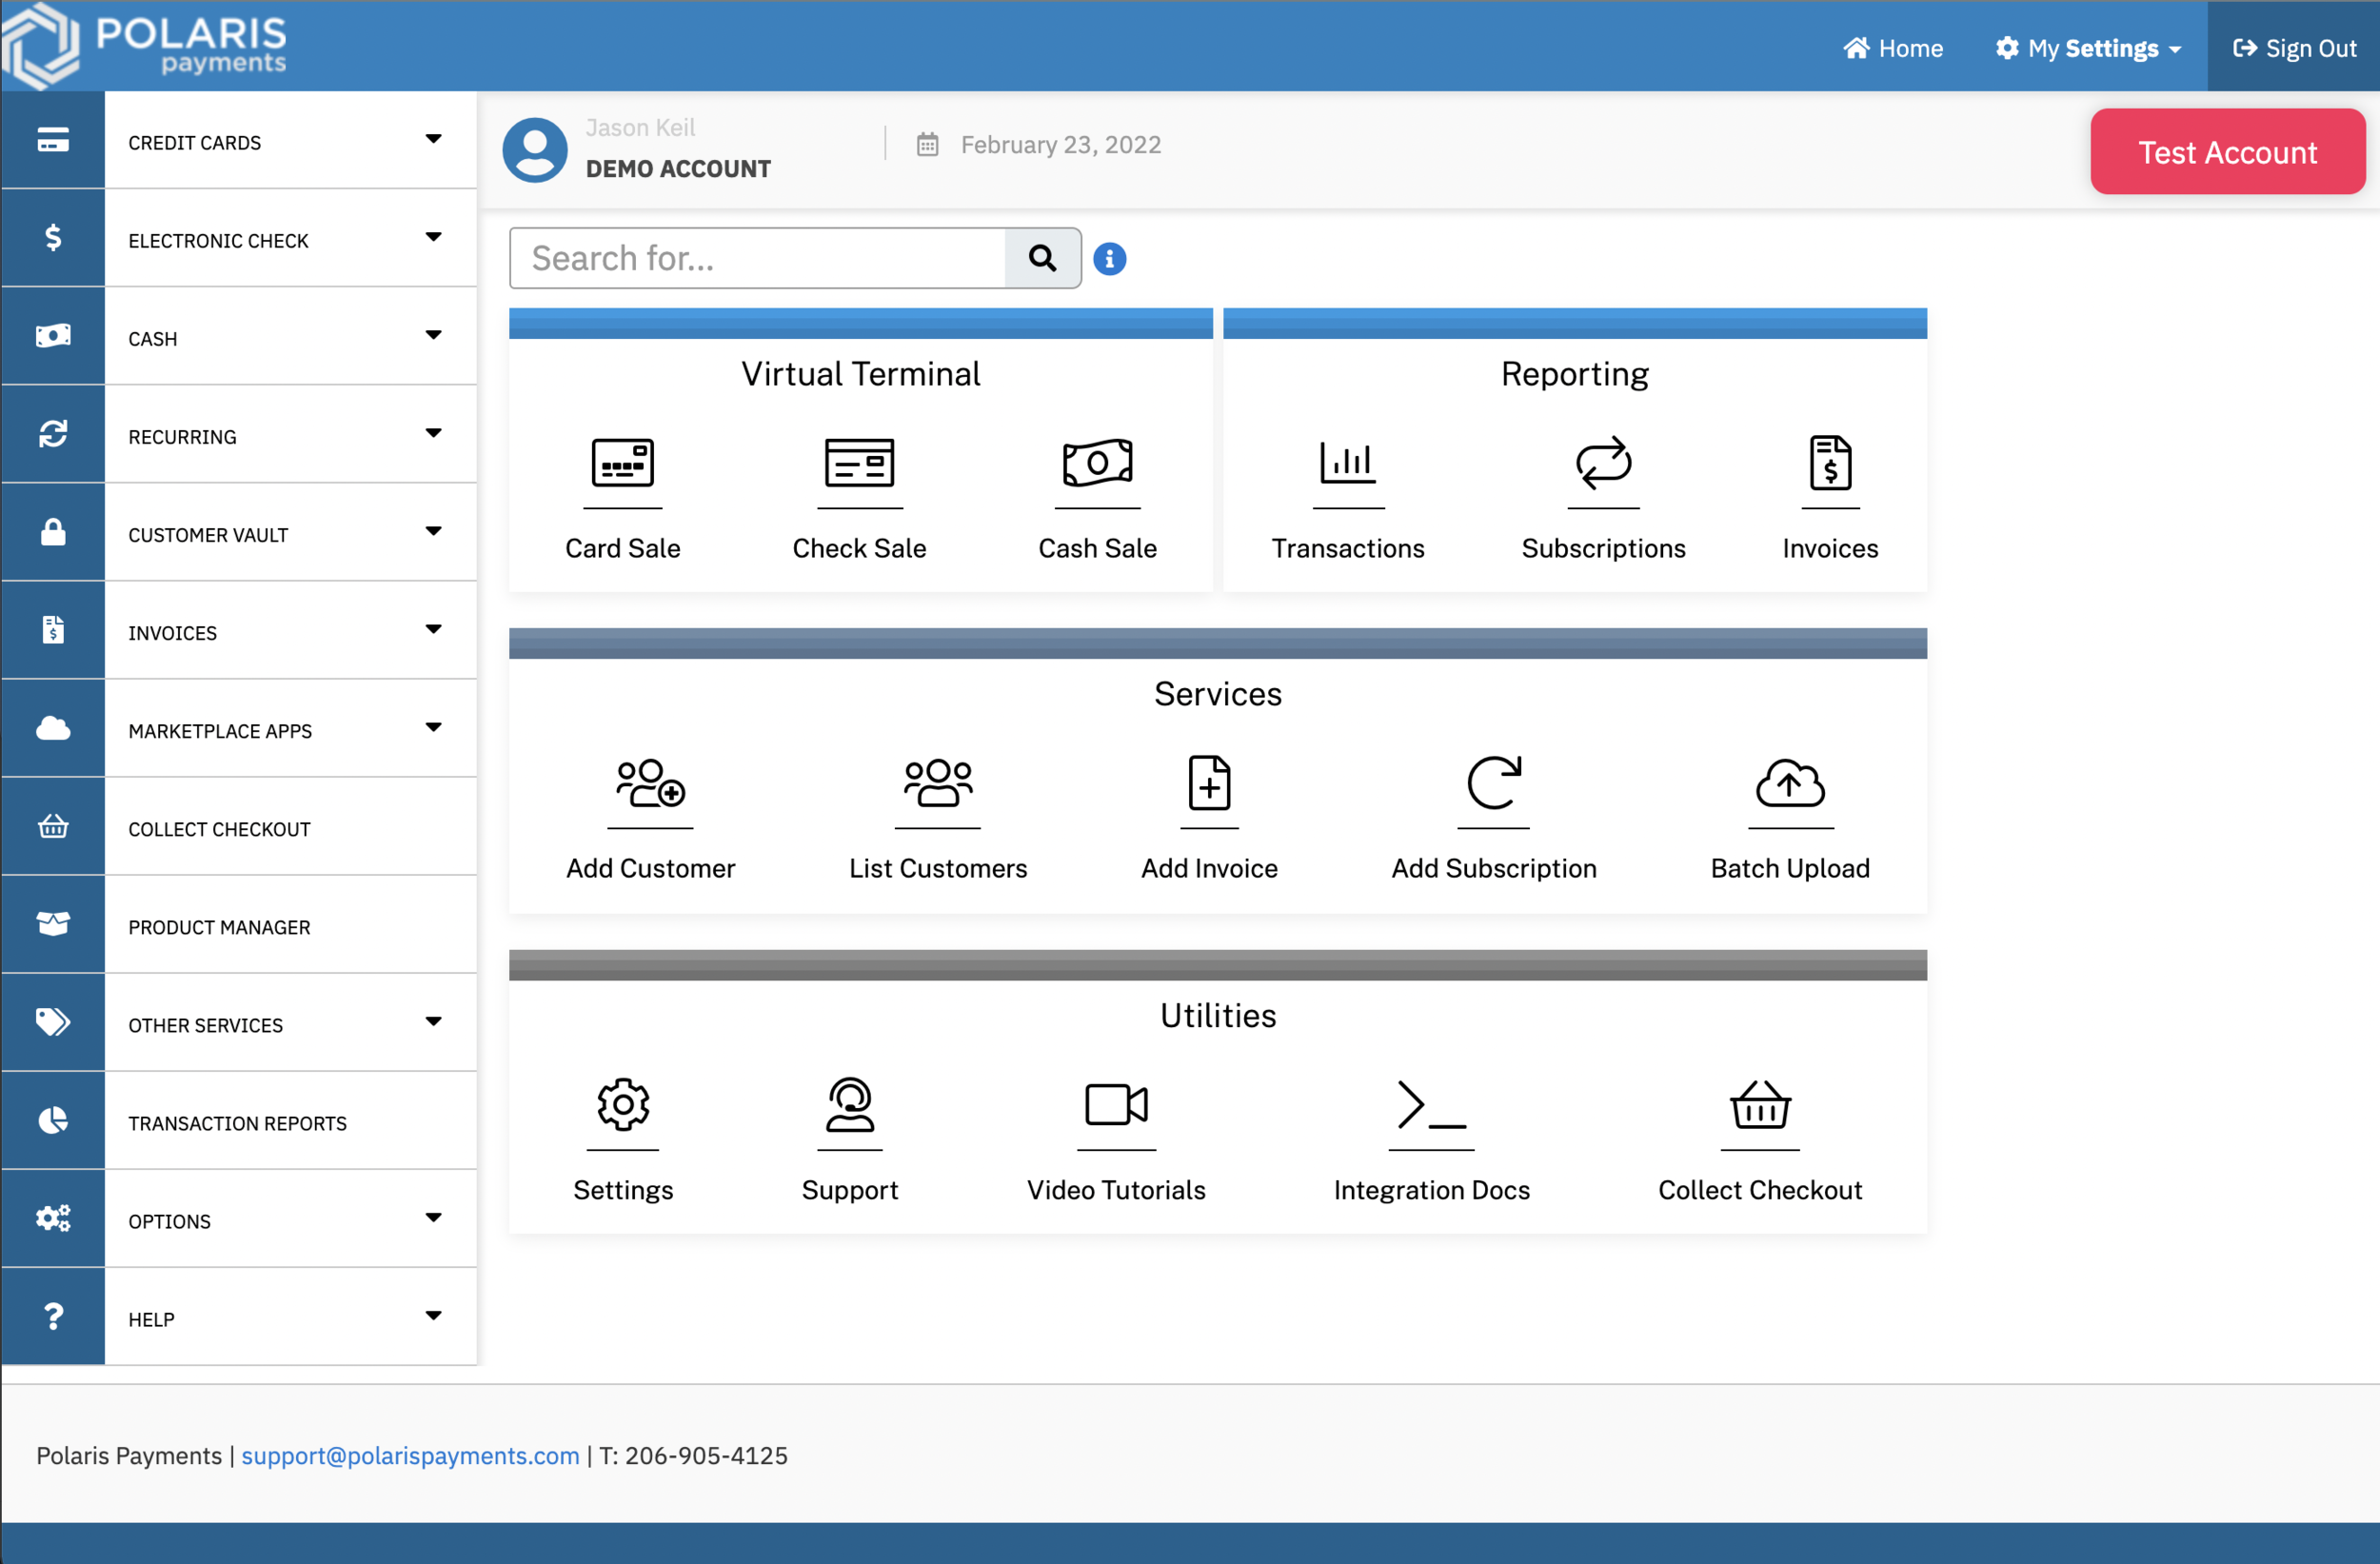
Task: Expand the Options menu arrow
Action: 433,1217
